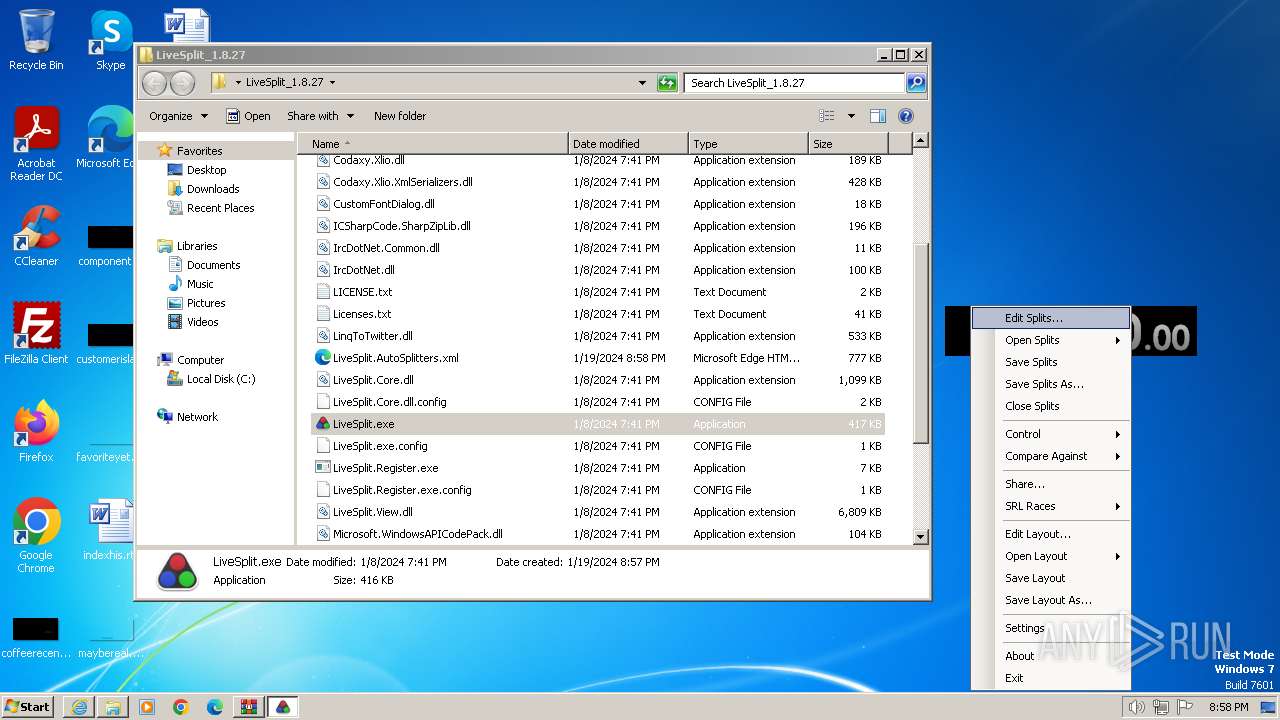Image resolution: width=1280 pixels, height=720 pixels.
Task: Expand the SRL Races submenu
Action: pos(1050,506)
